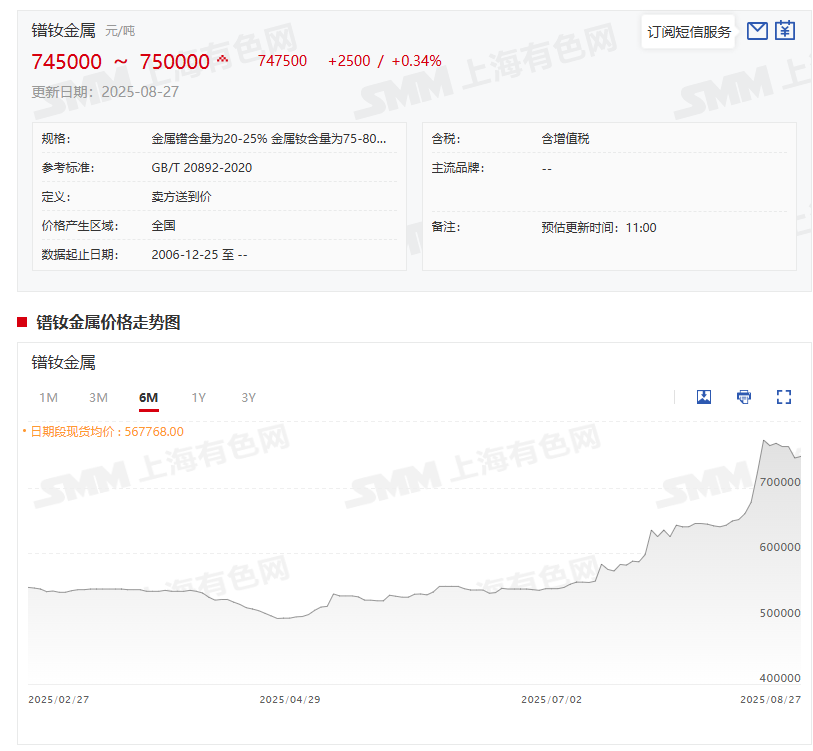Click the envelope SMS subscription icon
The image size is (813, 751).
[x=757, y=31]
